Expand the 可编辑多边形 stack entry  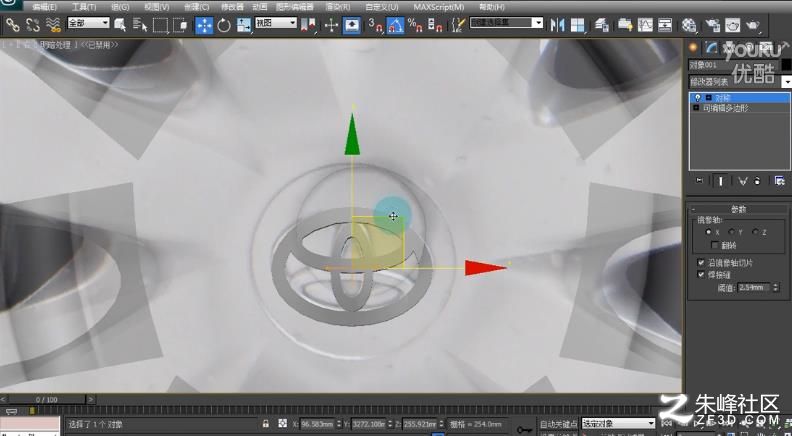point(696,108)
